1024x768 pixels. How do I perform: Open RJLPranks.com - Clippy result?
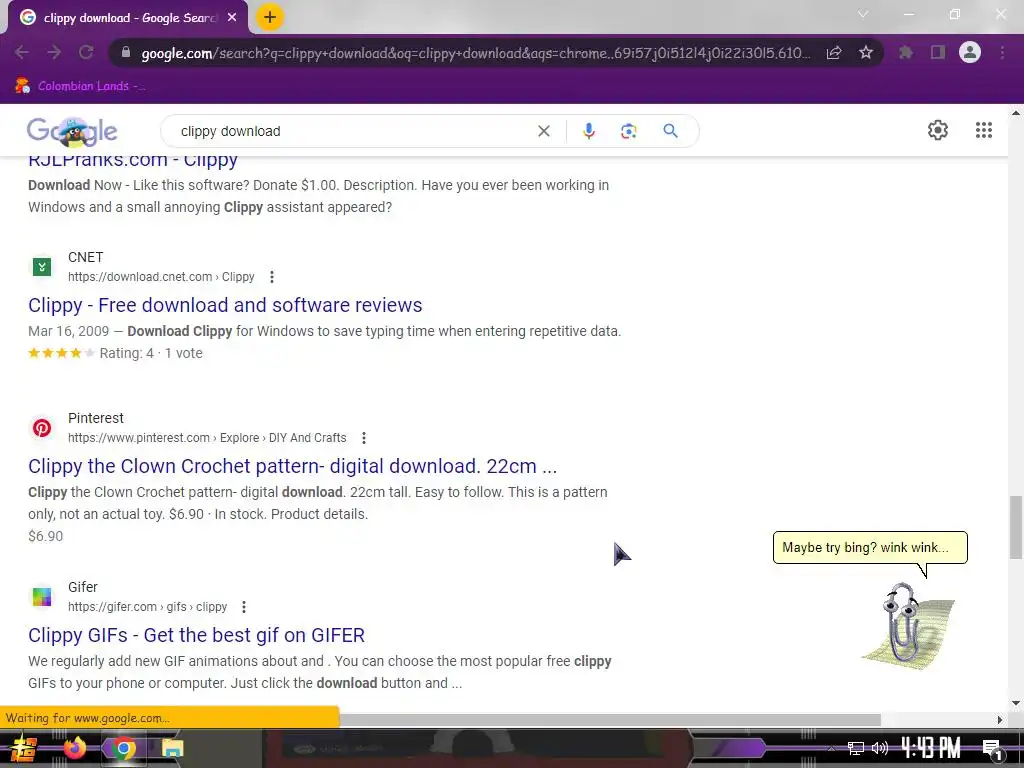(133, 161)
